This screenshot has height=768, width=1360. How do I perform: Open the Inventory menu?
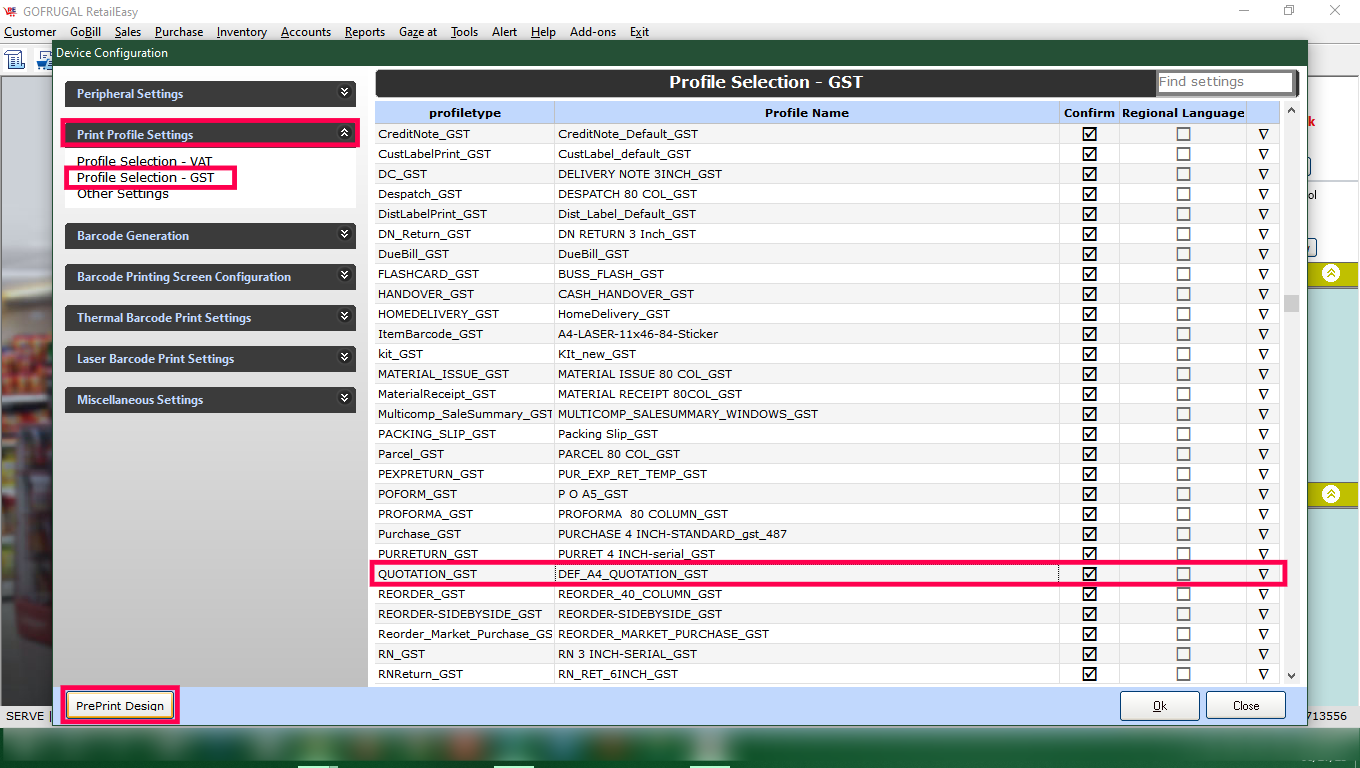tap(242, 32)
